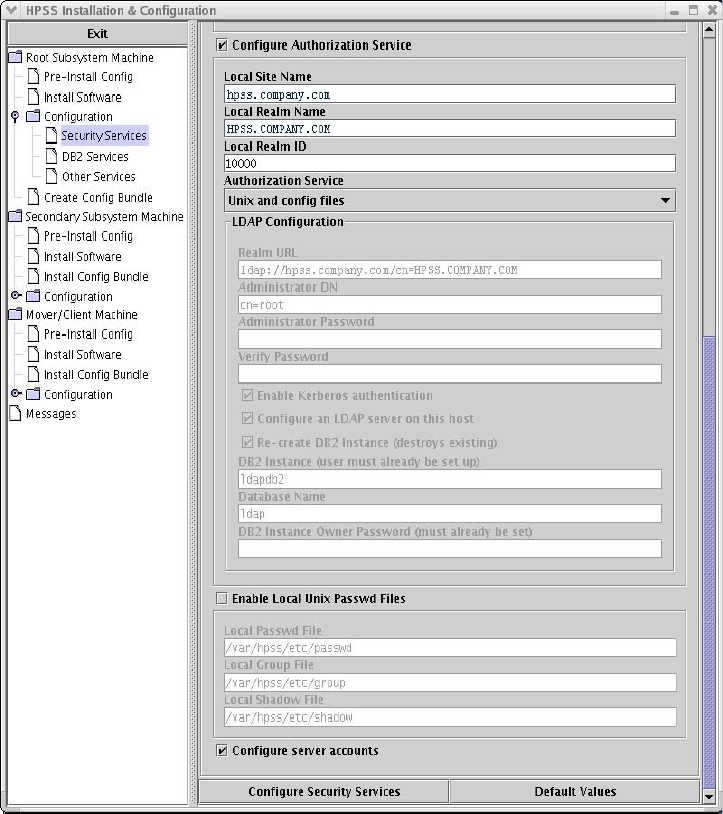The width and height of the screenshot is (723, 814).
Task: Uncheck Configure Authorization Service checkbox
Action: pyautogui.click(x=222, y=45)
